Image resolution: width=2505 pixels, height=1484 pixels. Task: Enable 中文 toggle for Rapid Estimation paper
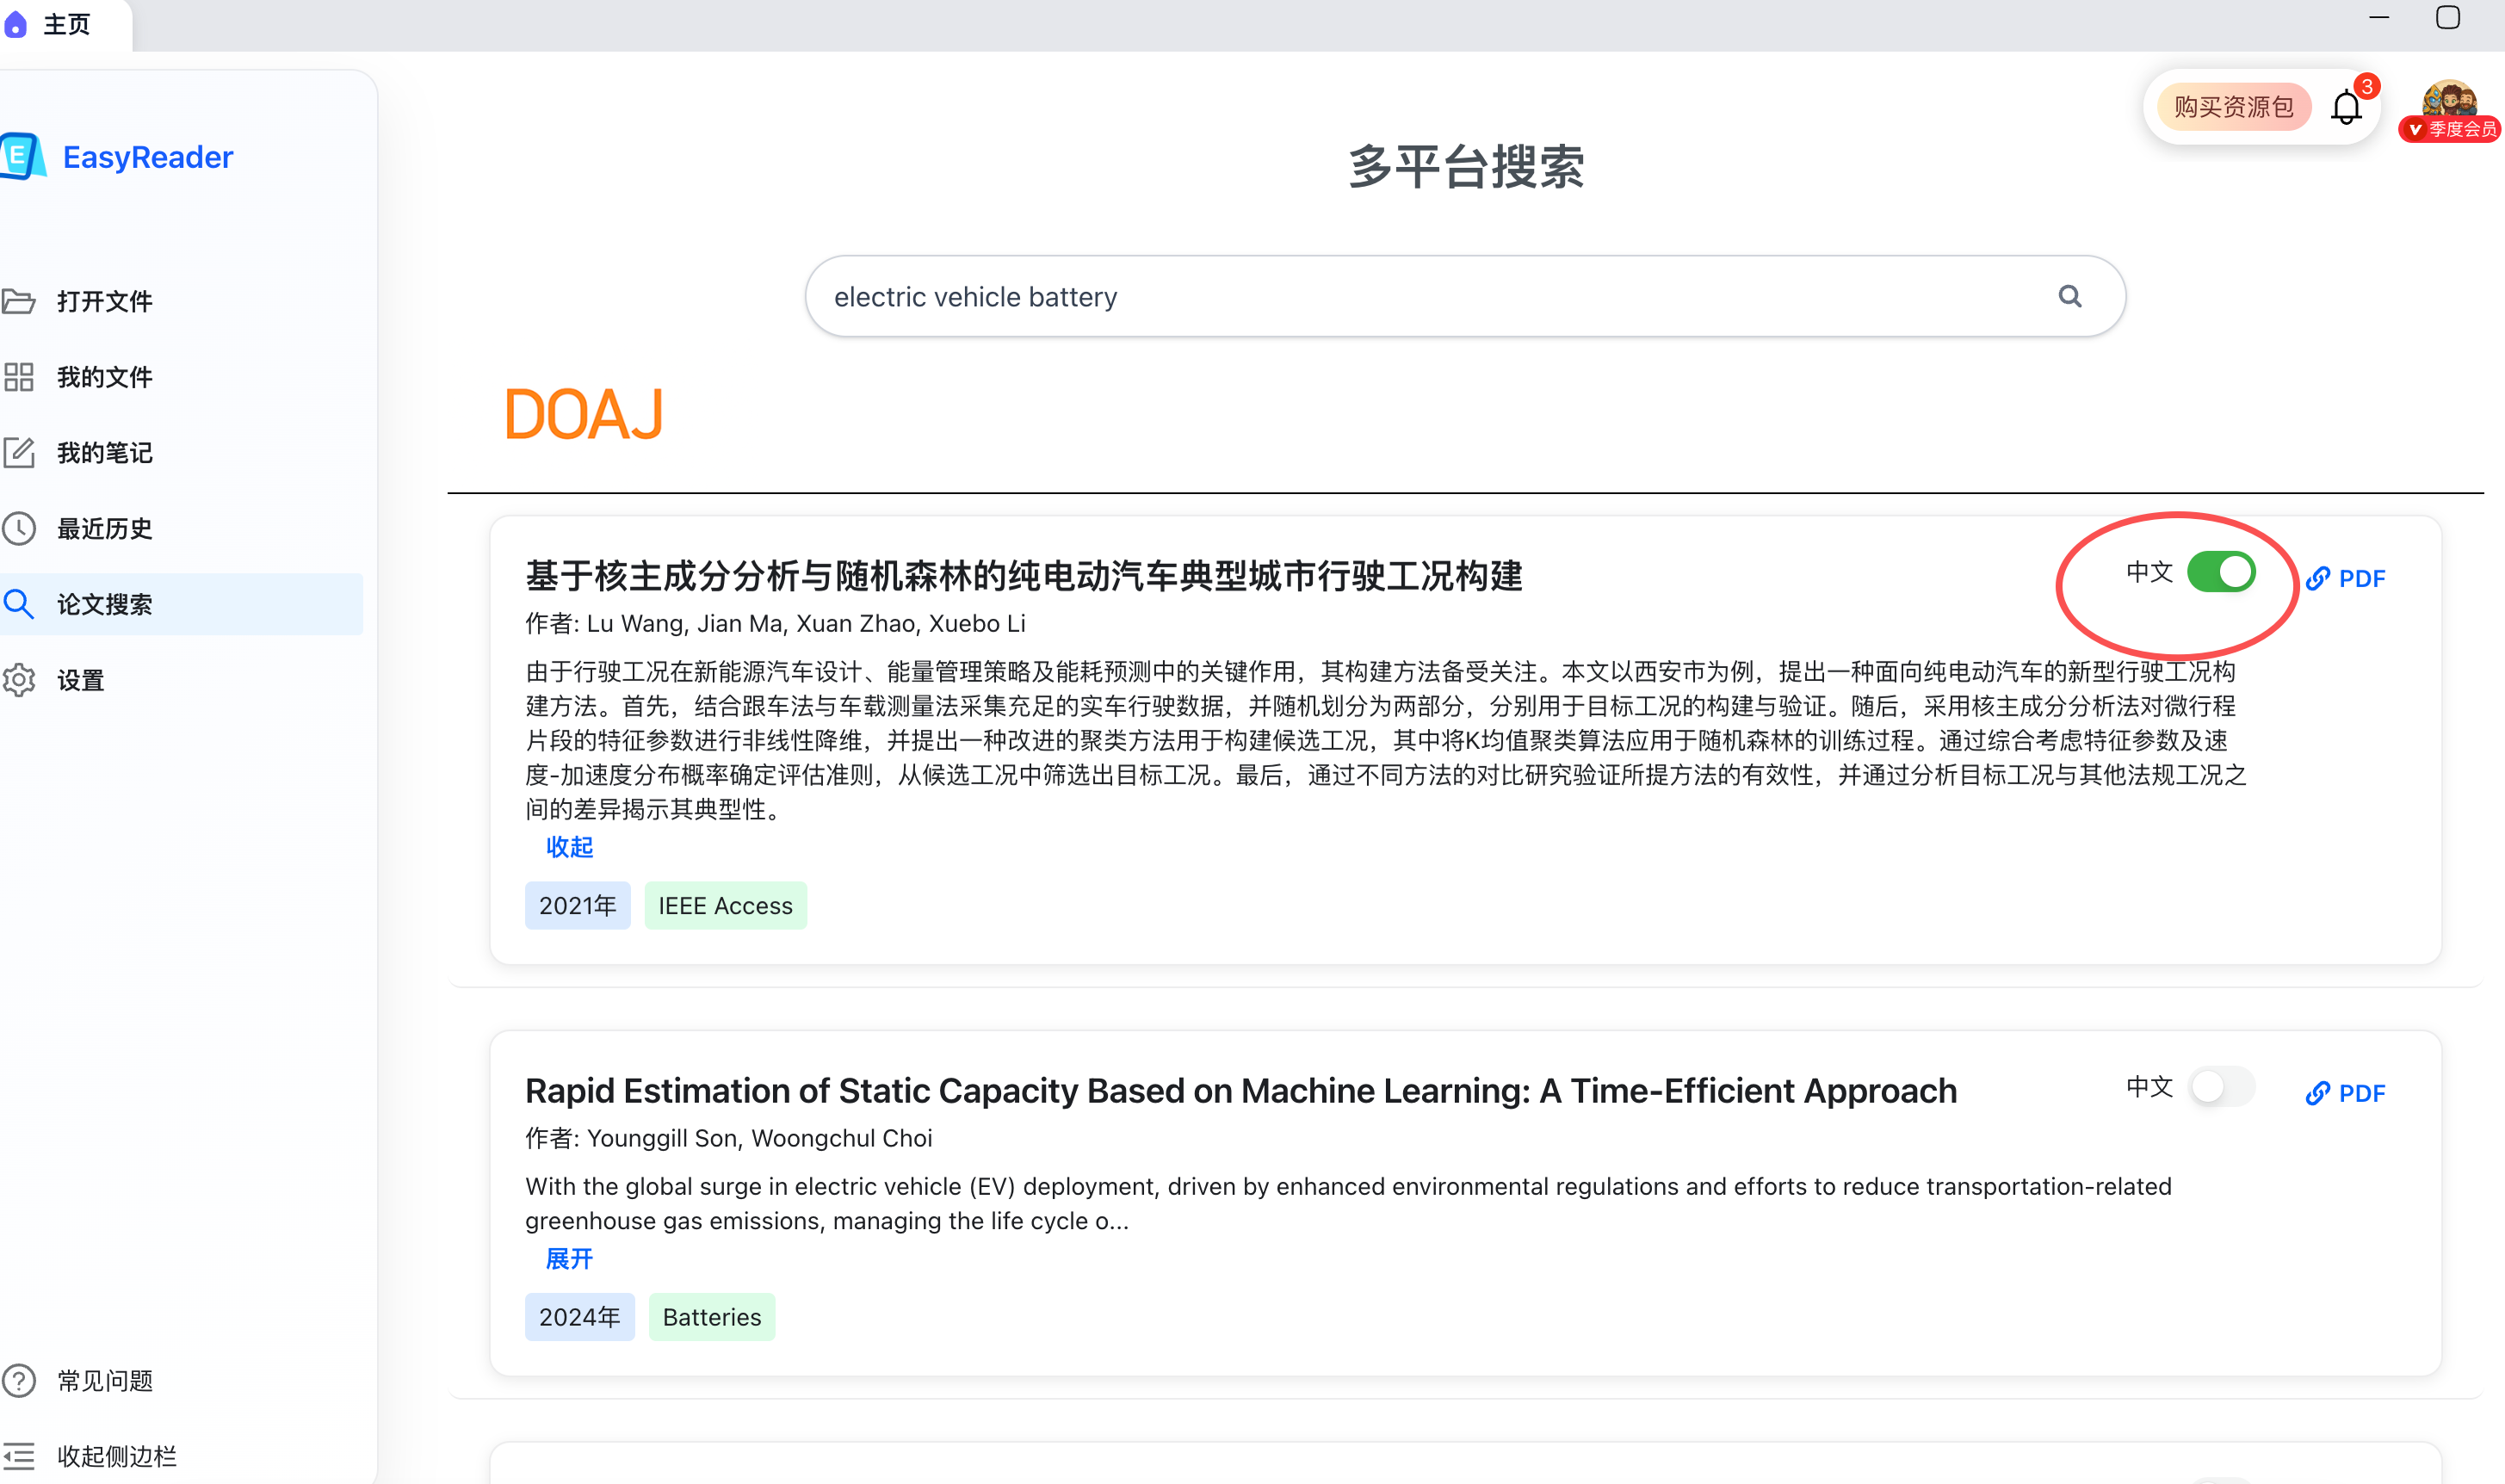point(2220,1087)
